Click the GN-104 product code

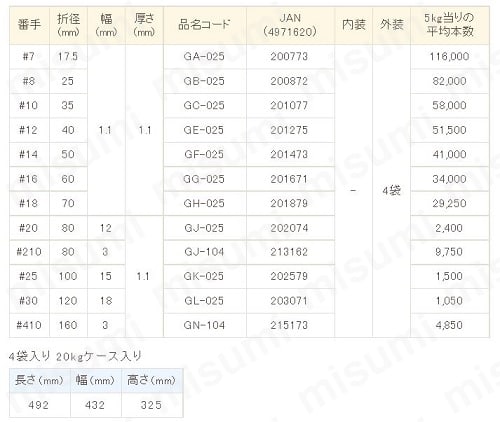(204, 325)
